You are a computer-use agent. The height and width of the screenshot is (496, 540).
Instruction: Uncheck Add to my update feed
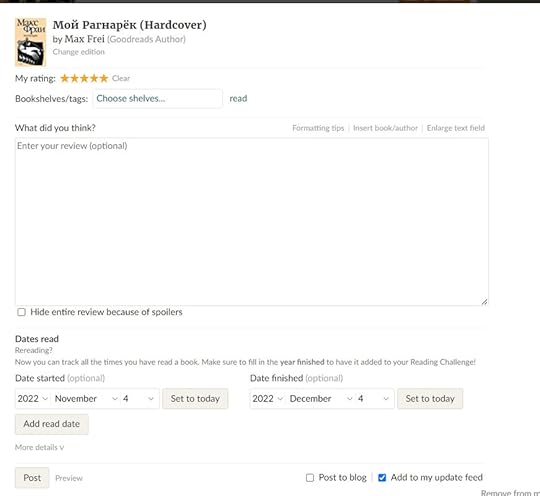click(x=382, y=478)
